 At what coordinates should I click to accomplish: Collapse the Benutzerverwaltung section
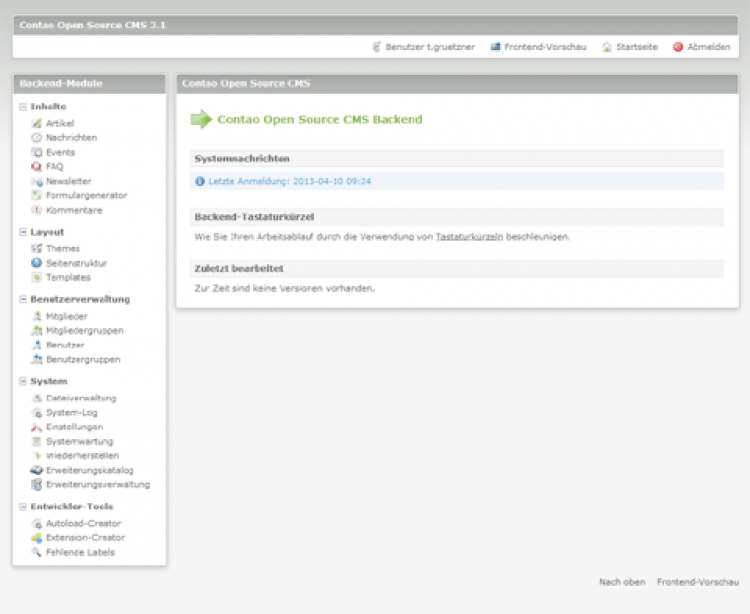23,299
